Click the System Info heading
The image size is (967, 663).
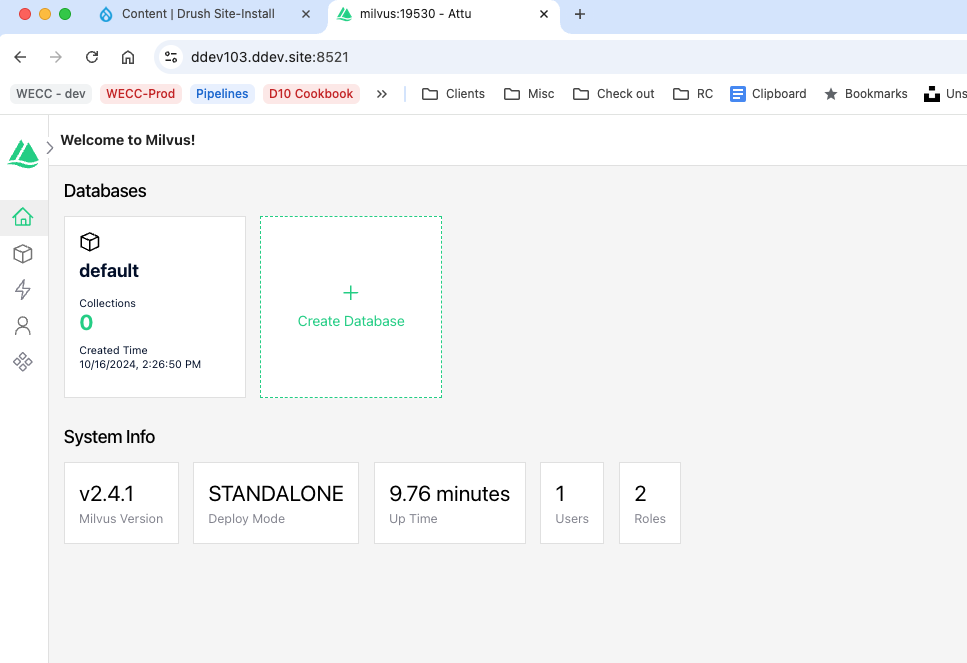click(x=109, y=437)
